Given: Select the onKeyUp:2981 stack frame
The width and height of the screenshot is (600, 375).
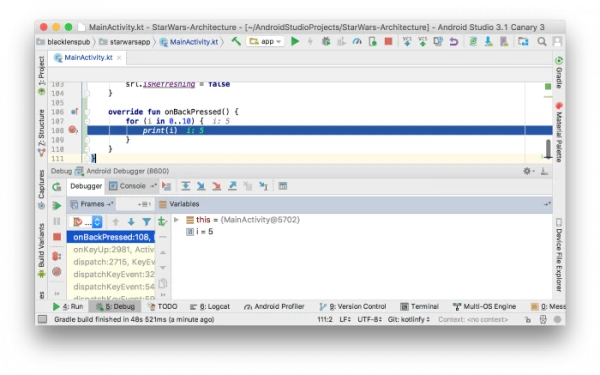Looking at the screenshot, I should pos(111,249).
